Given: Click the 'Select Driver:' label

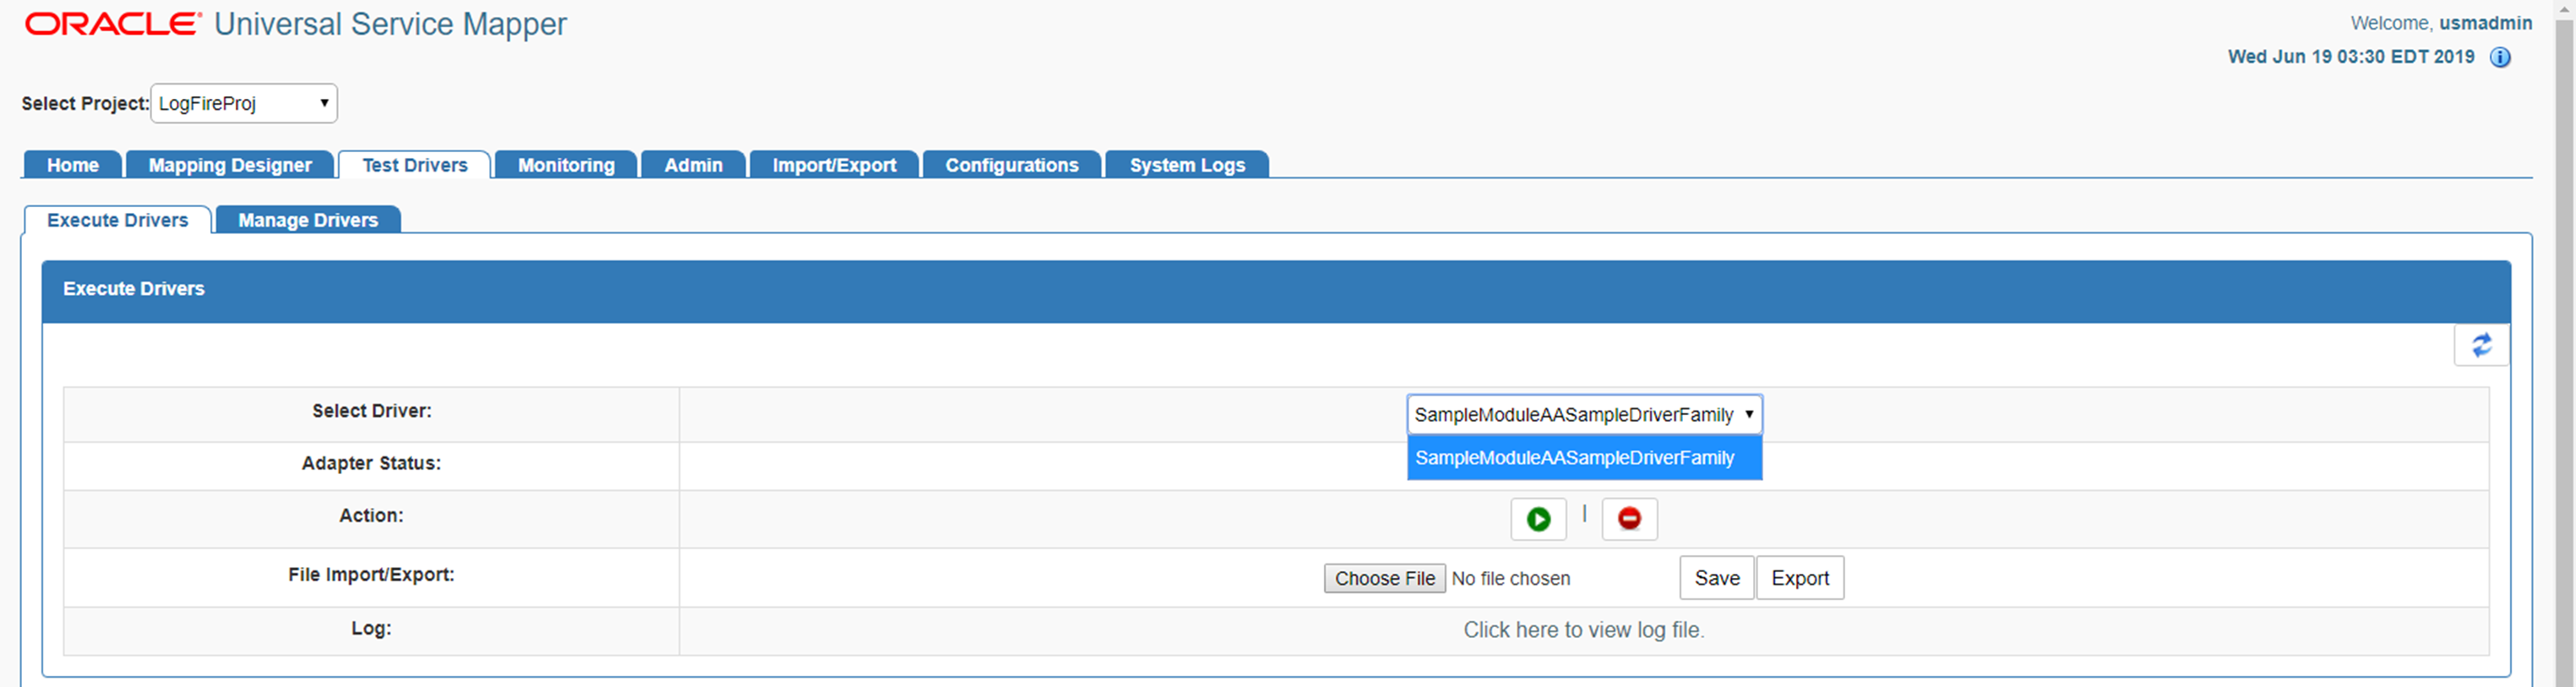Looking at the screenshot, I should [x=371, y=411].
